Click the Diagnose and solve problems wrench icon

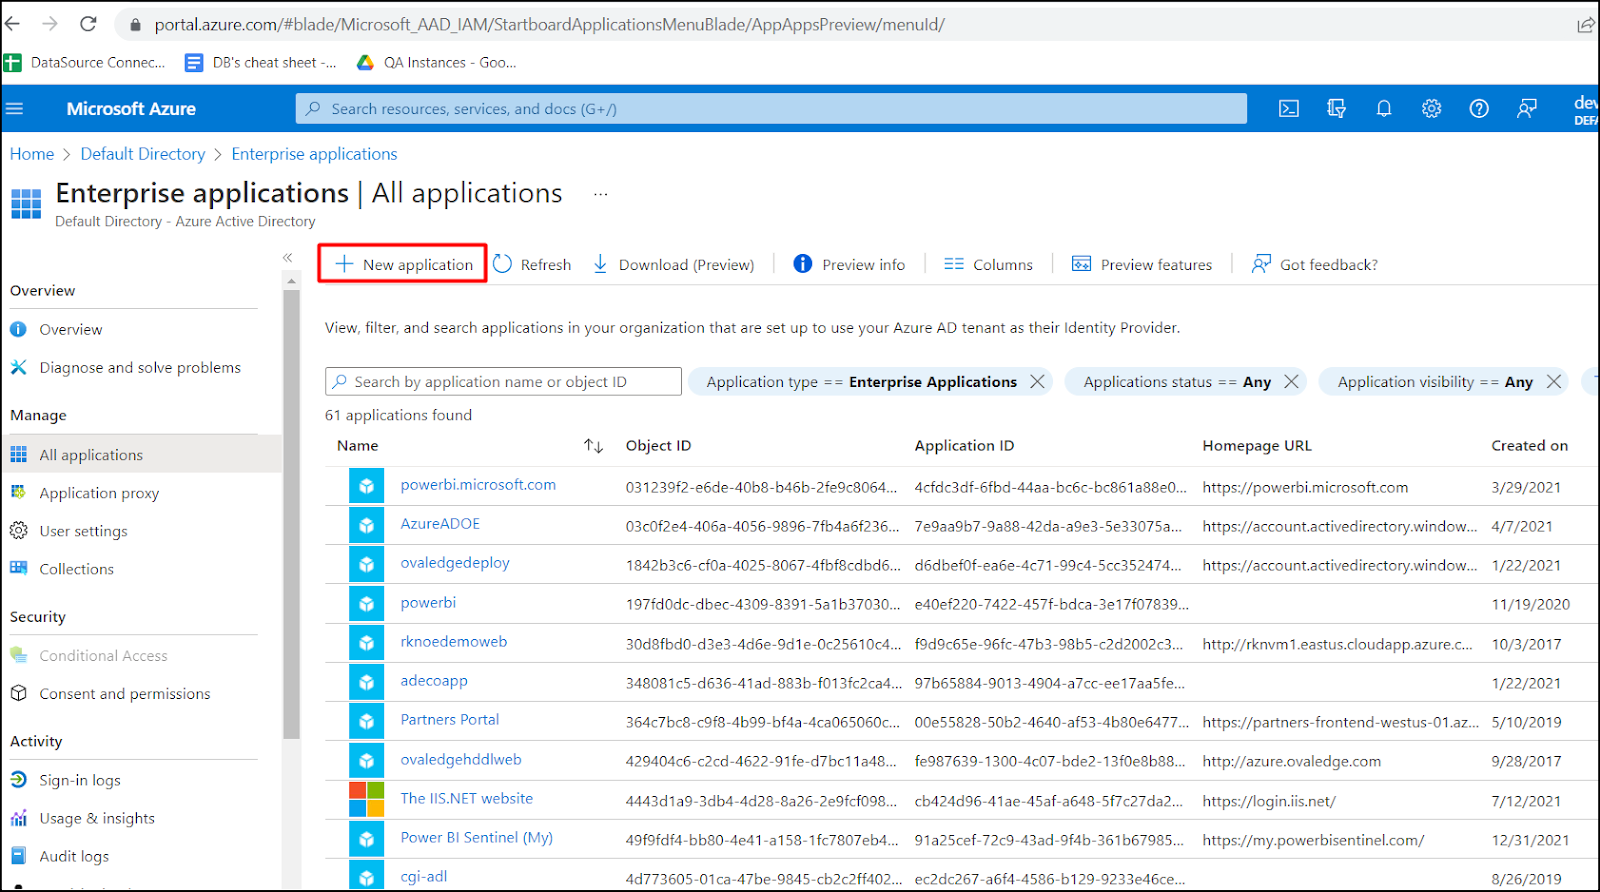pos(19,367)
